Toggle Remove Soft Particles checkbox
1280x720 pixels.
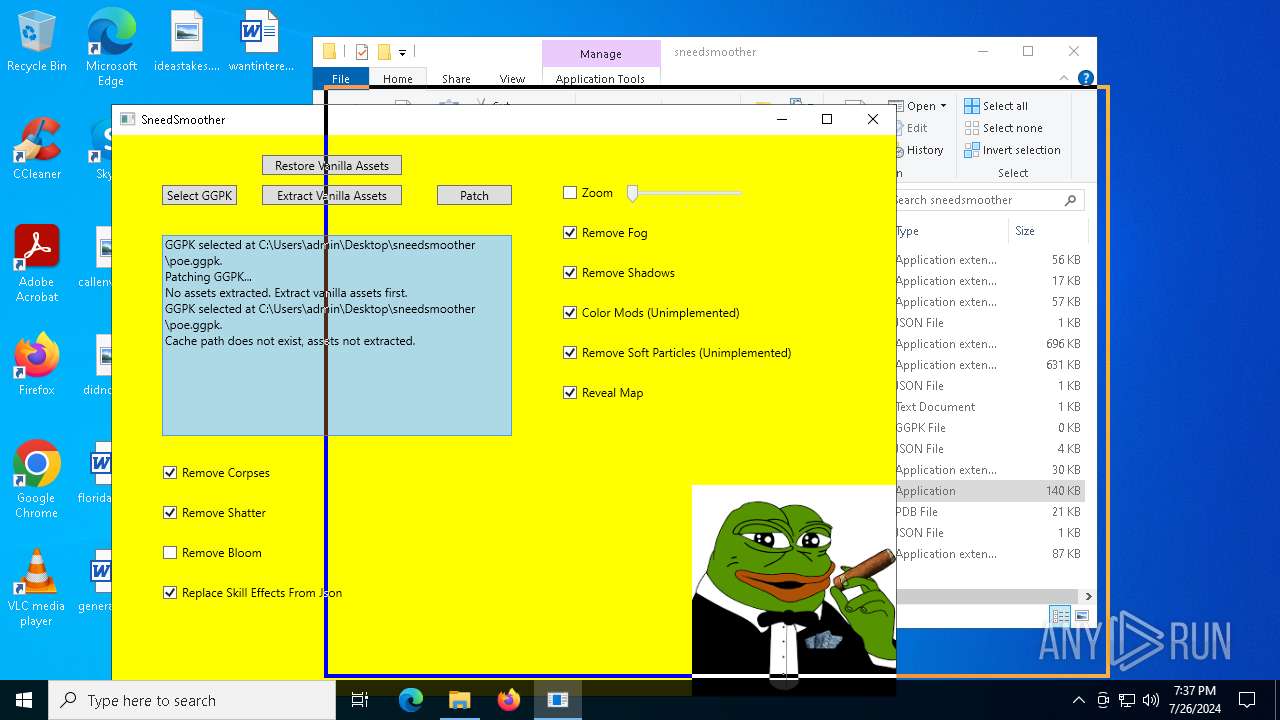coord(570,353)
